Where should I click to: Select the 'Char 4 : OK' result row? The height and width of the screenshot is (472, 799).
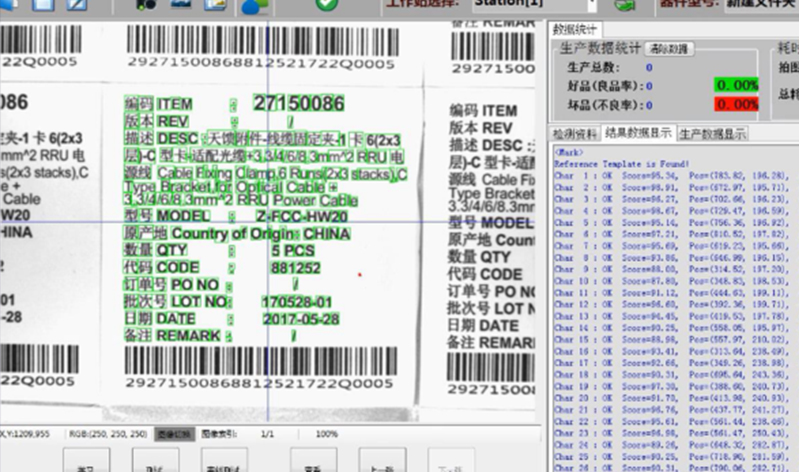click(672, 211)
